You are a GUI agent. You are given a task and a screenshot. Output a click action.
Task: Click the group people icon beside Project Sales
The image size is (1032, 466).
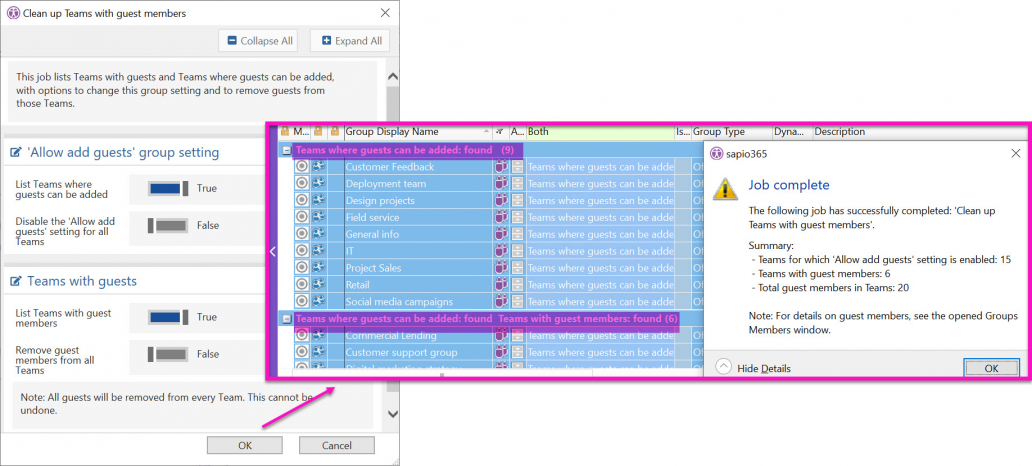pos(319,268)
